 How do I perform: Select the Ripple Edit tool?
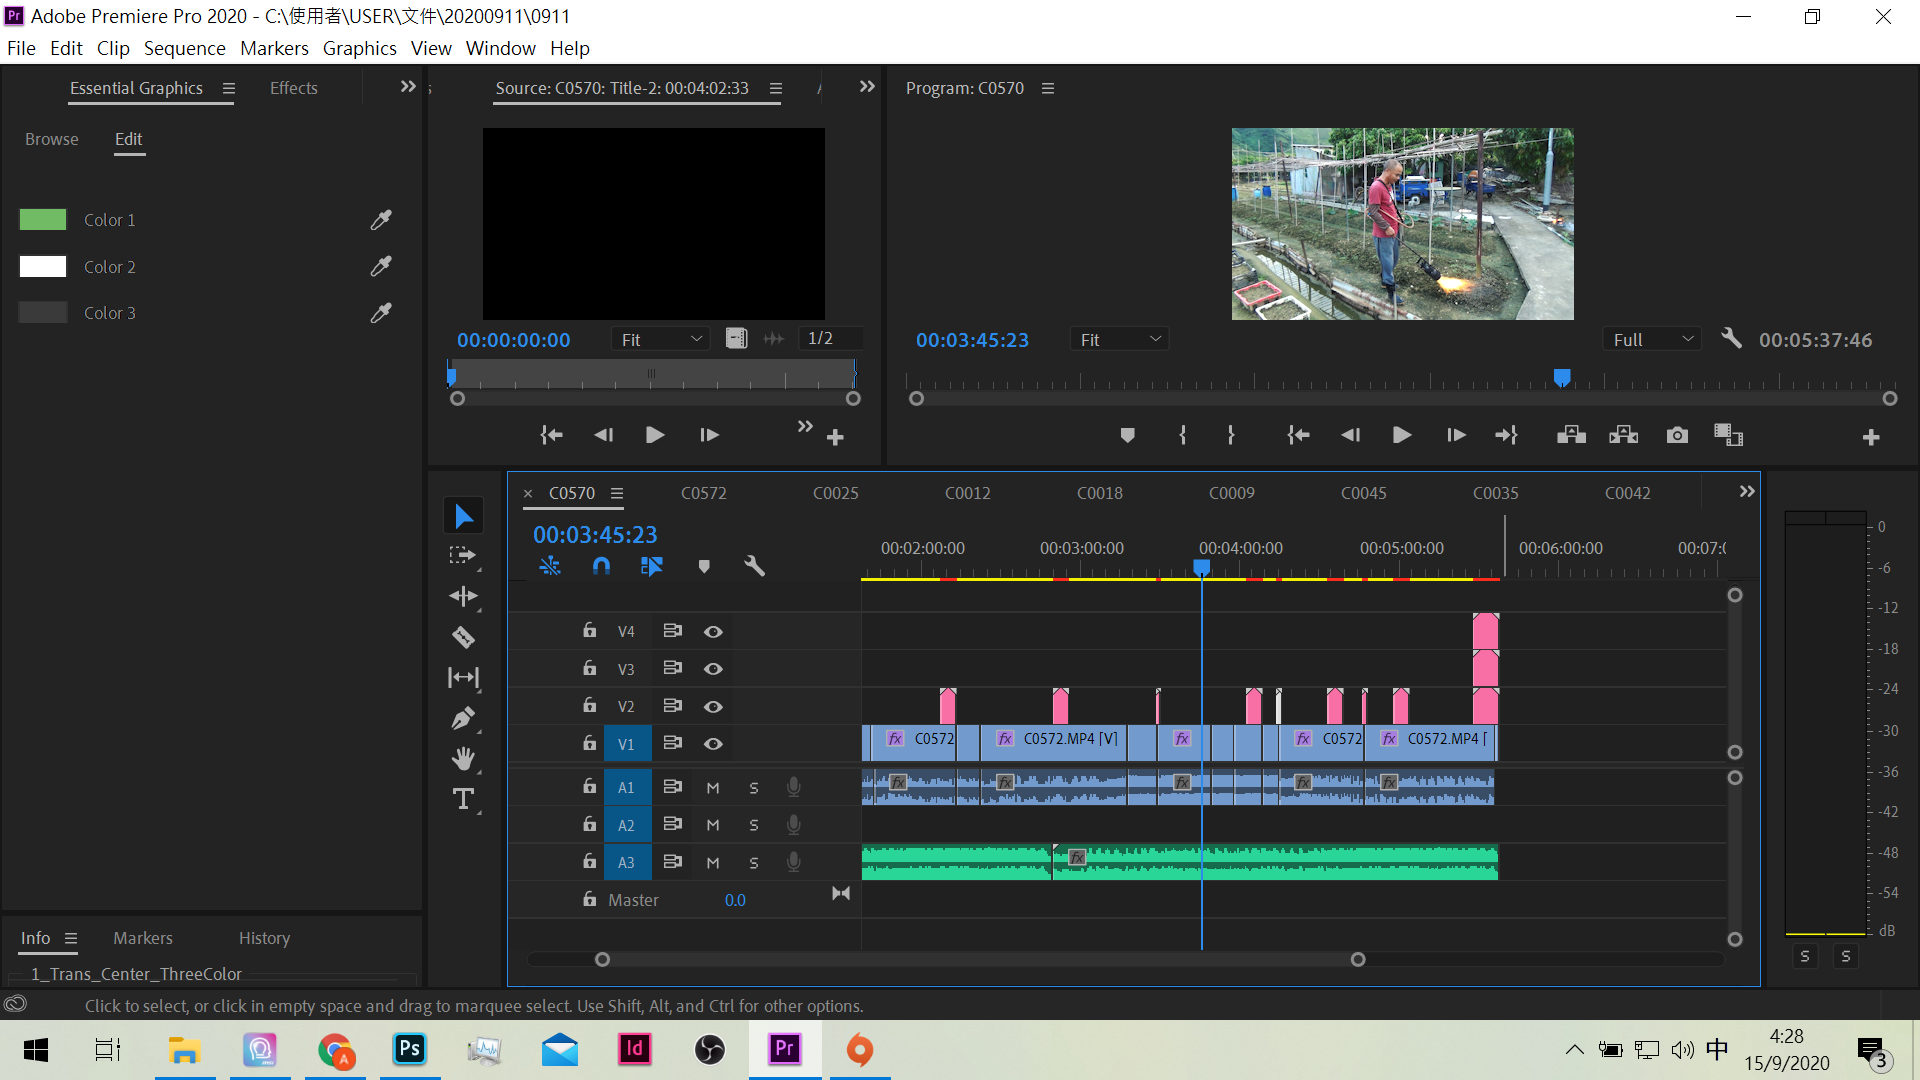point(463,596)
